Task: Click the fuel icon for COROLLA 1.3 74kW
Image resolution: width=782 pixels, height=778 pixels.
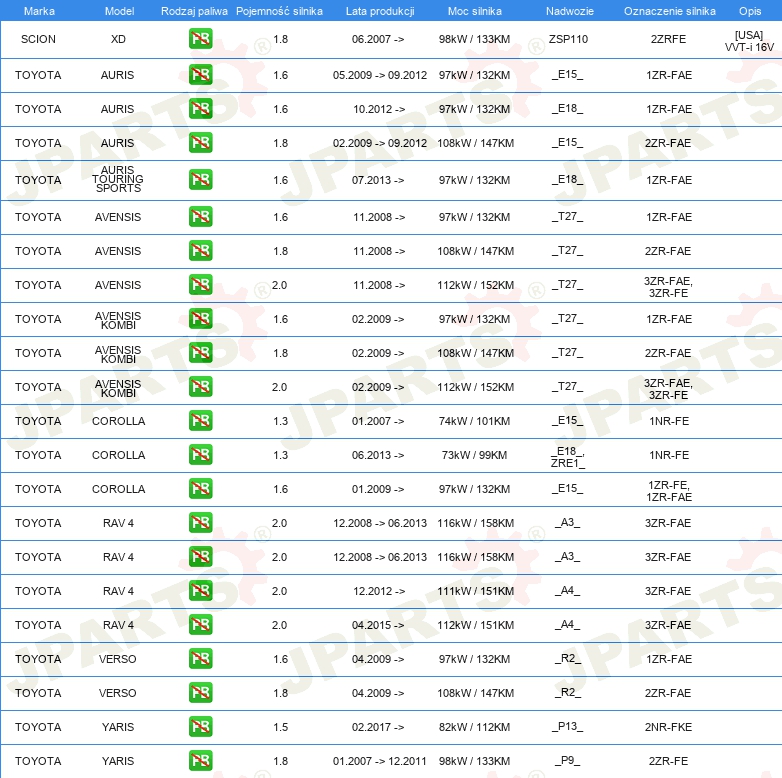Action: 200,421
